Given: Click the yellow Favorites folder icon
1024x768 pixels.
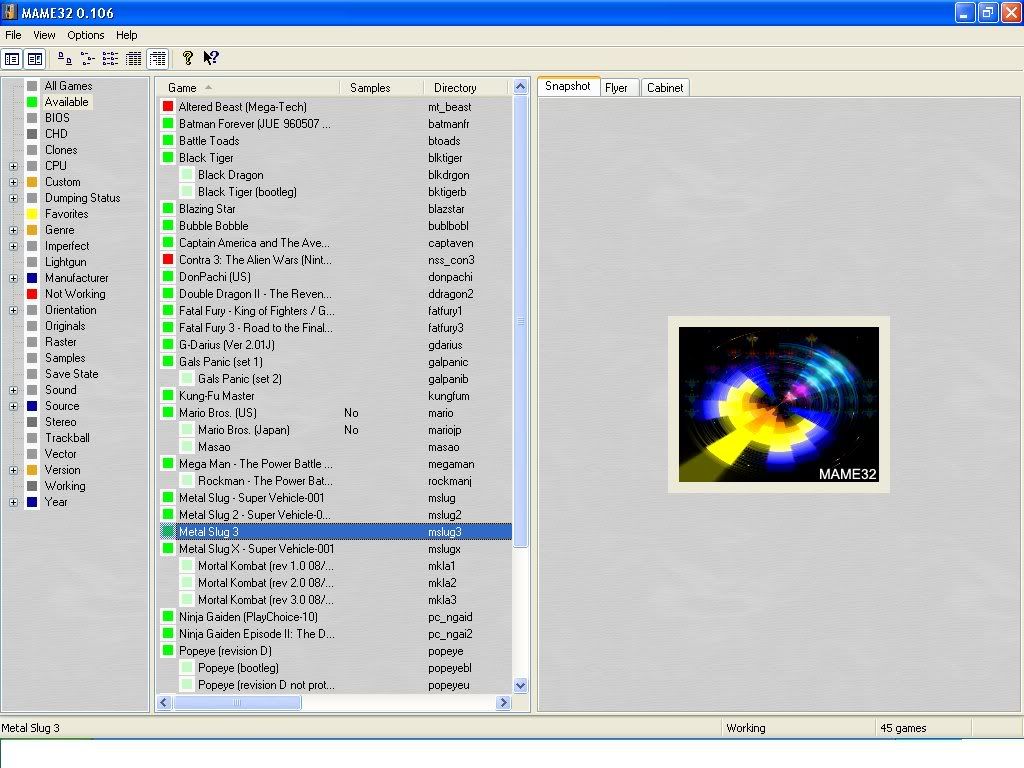Looking at the screenshot, I should click(31, 214).
